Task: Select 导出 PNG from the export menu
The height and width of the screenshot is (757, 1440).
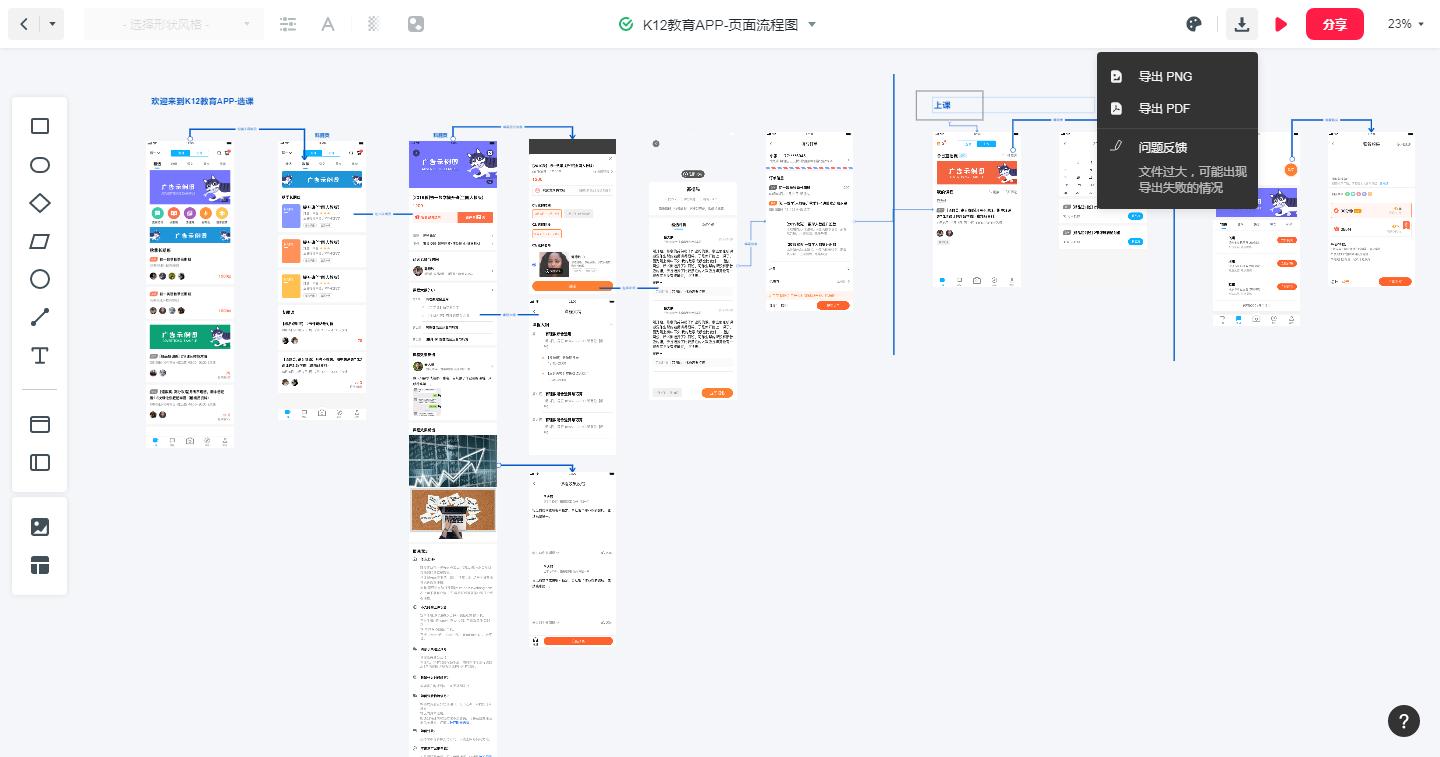Action: click(x=1165, y=77)
